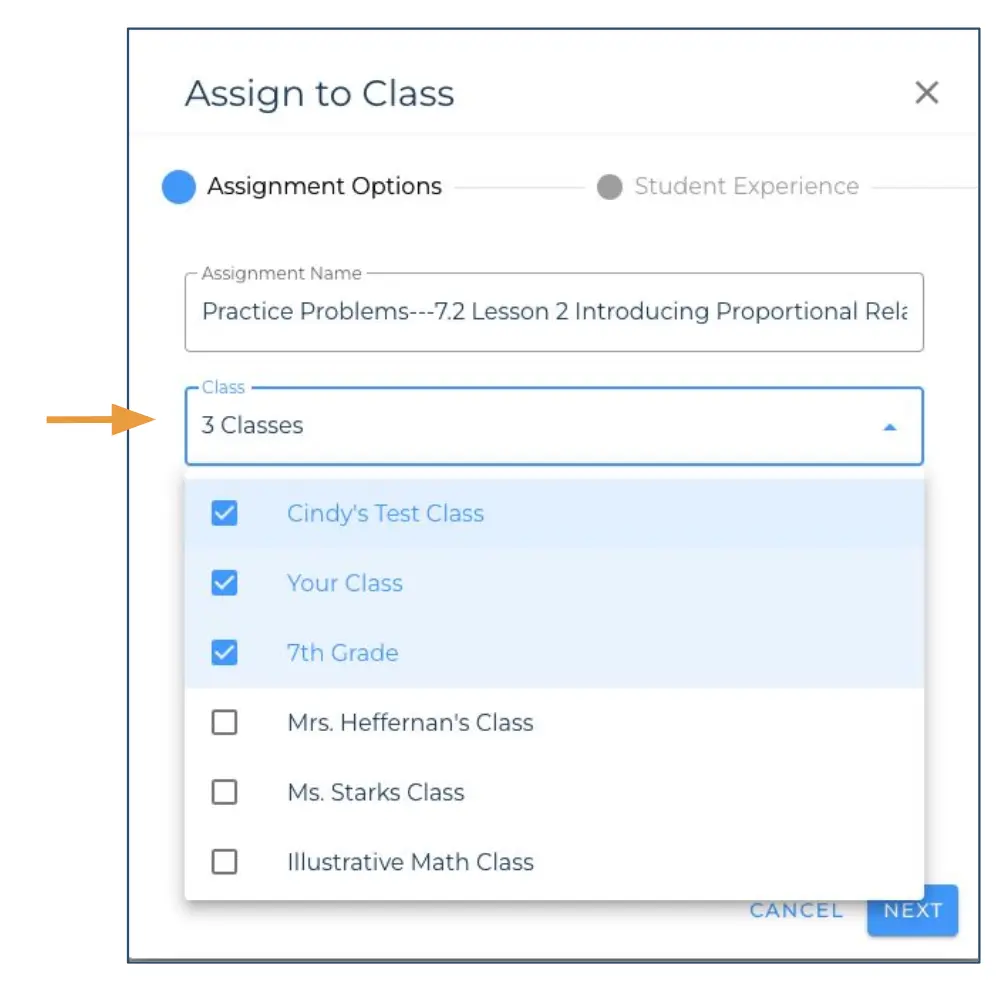Click CANCEL to dismiss the assignment

(795, 910)
